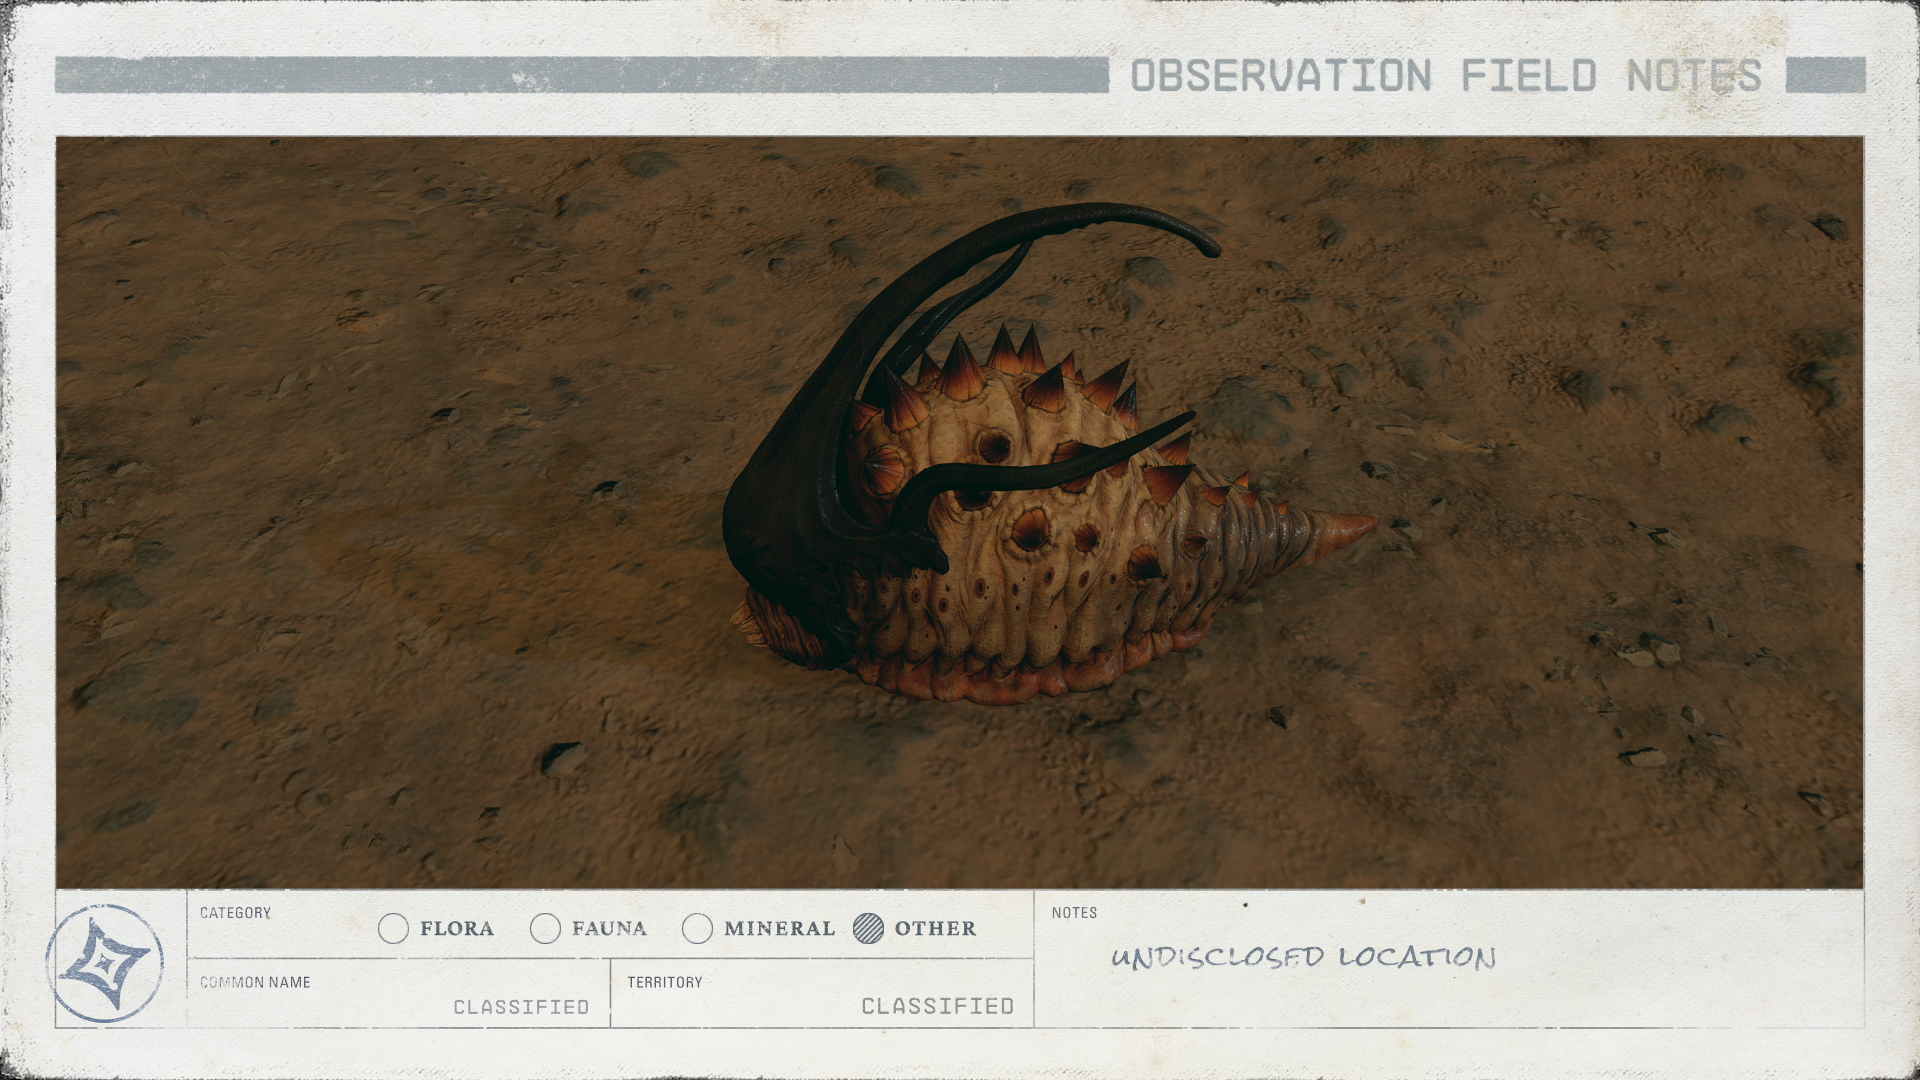Click the Common Name label
This screenshot has height=1080, width=1920.
click(255, 982)
